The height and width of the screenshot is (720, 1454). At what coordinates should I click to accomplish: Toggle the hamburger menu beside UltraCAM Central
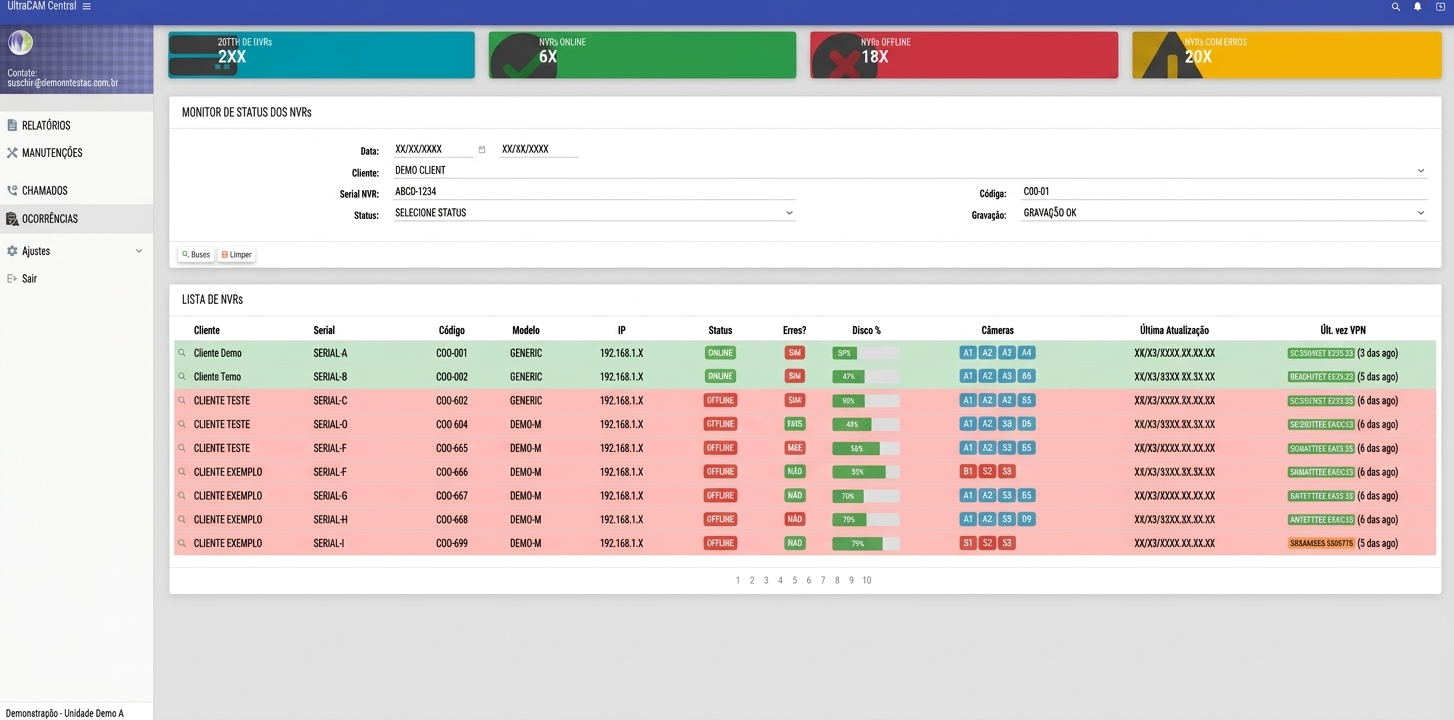click(87, 7)
